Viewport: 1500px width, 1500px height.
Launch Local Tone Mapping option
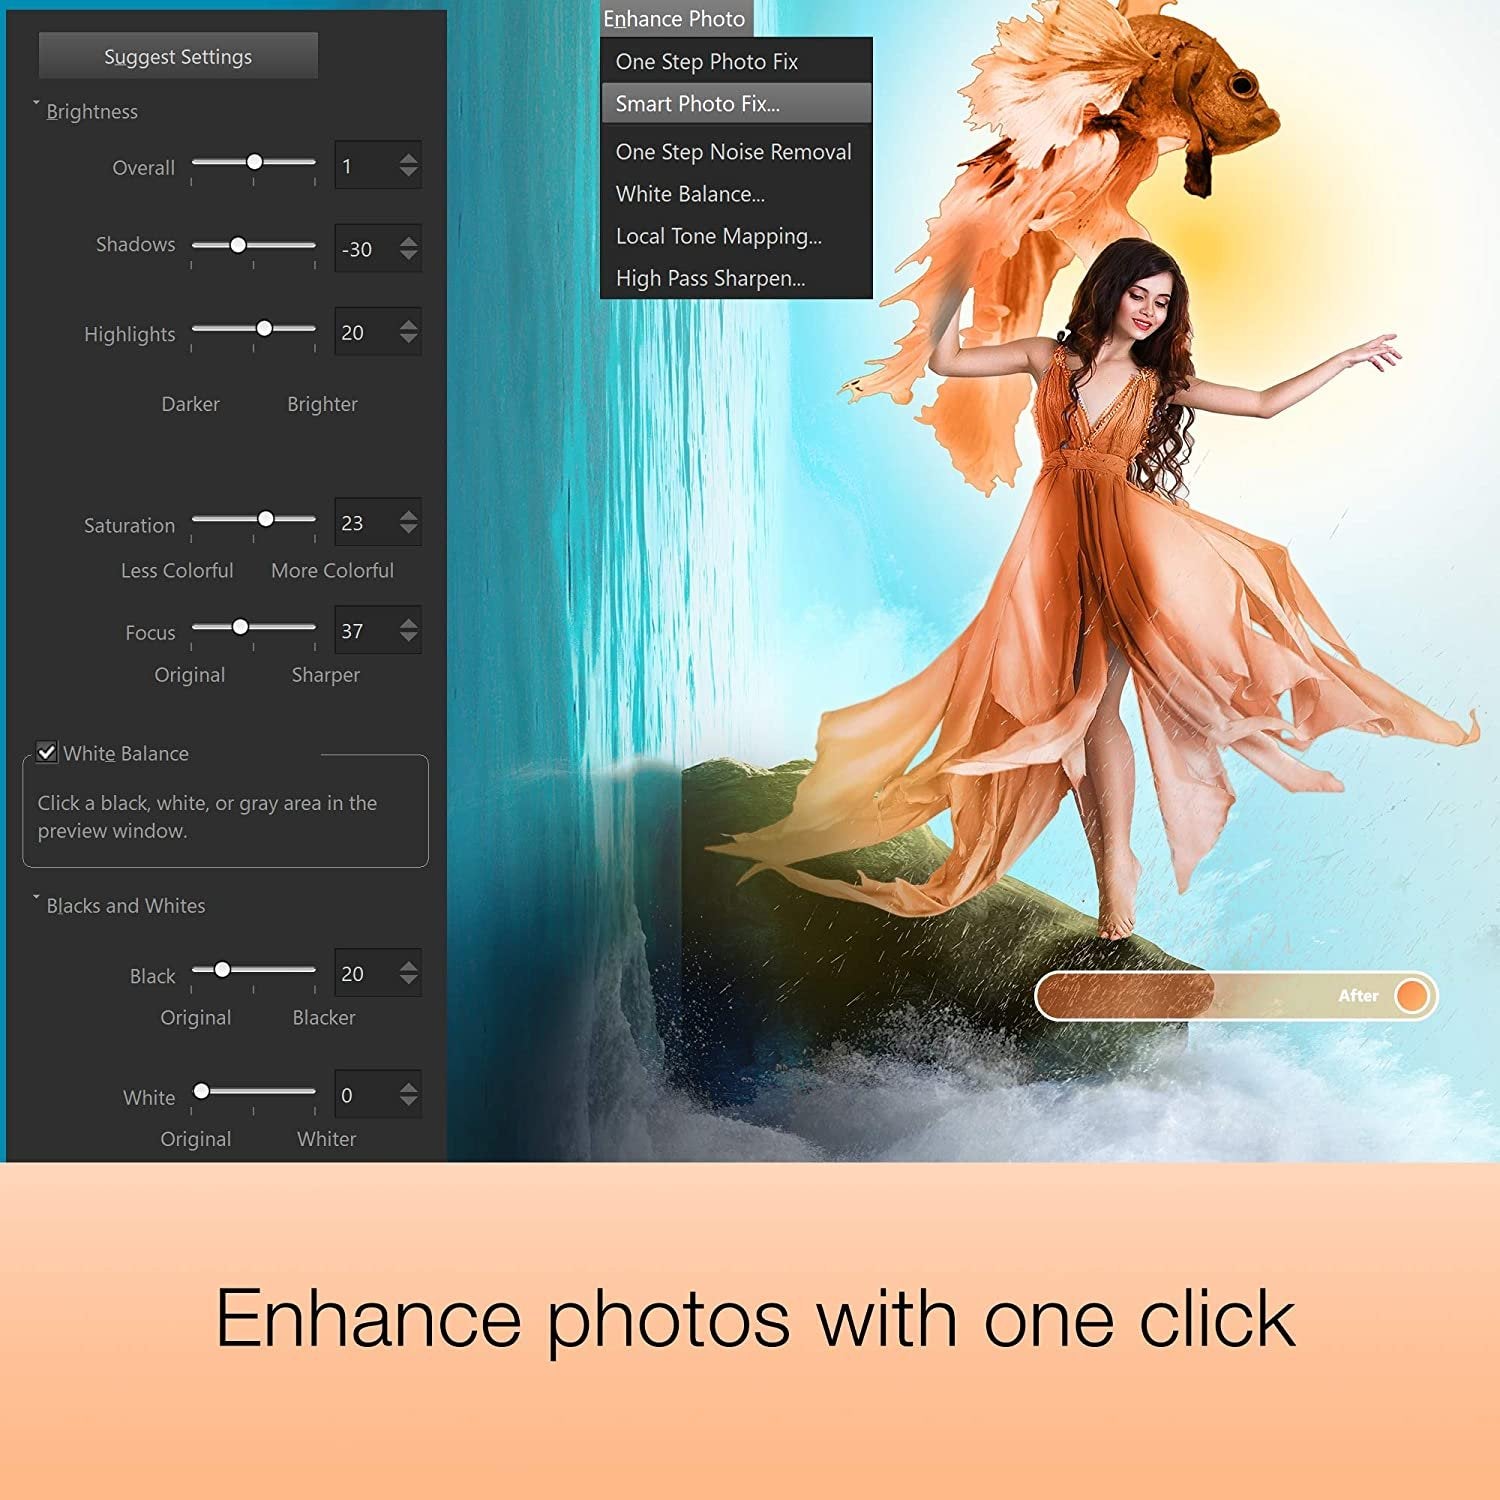(x=718, y=236)
